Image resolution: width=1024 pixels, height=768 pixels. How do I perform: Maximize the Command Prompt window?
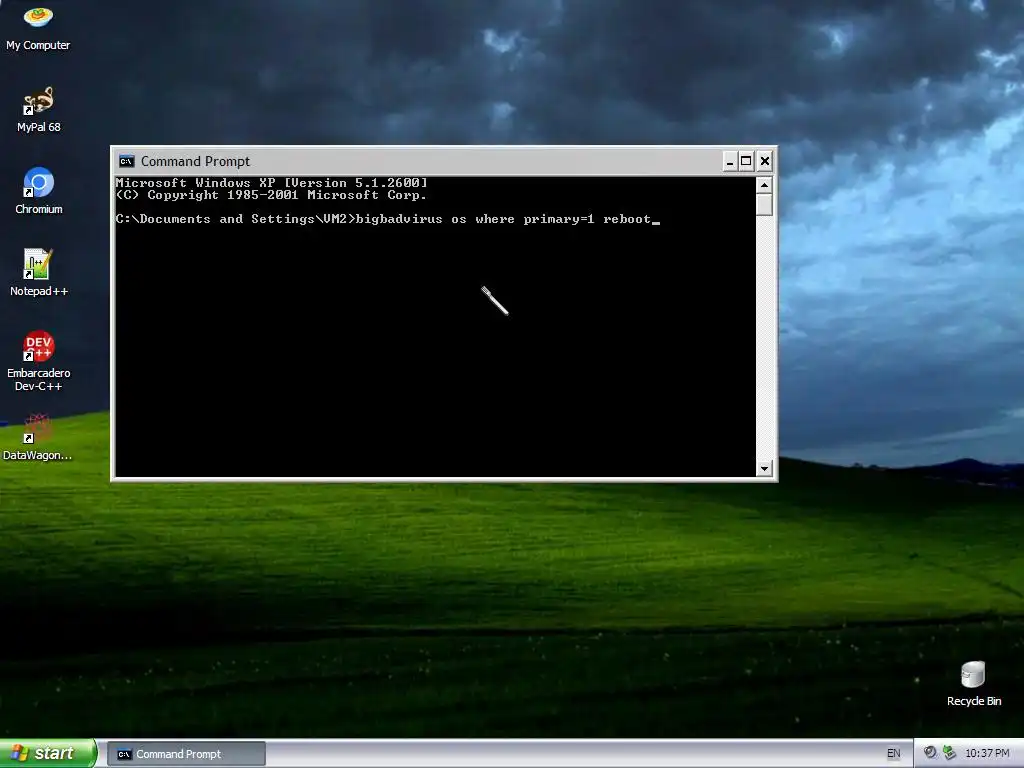pos(746,161)
